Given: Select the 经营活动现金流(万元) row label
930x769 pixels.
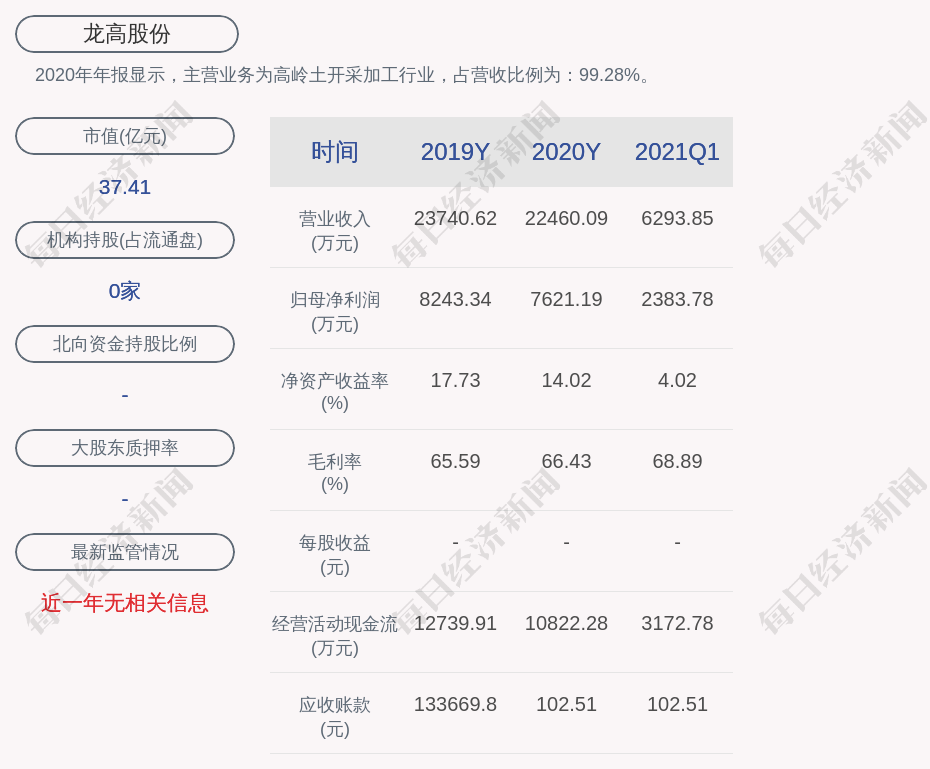Looking at the screenshot, I should [x=335, y=636].
